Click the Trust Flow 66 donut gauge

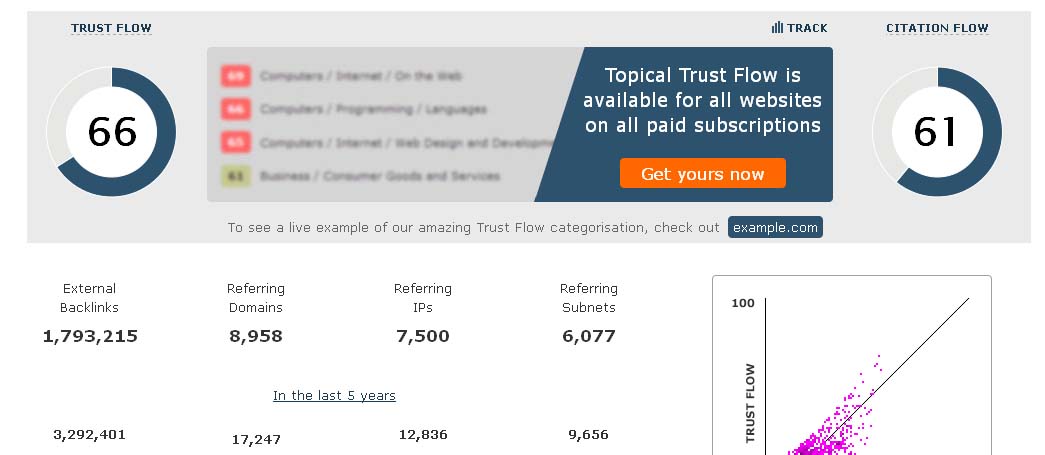112,132
